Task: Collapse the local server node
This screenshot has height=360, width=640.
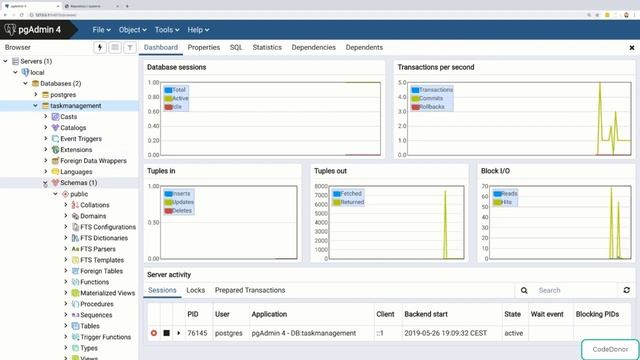Action: click(16, 72)
